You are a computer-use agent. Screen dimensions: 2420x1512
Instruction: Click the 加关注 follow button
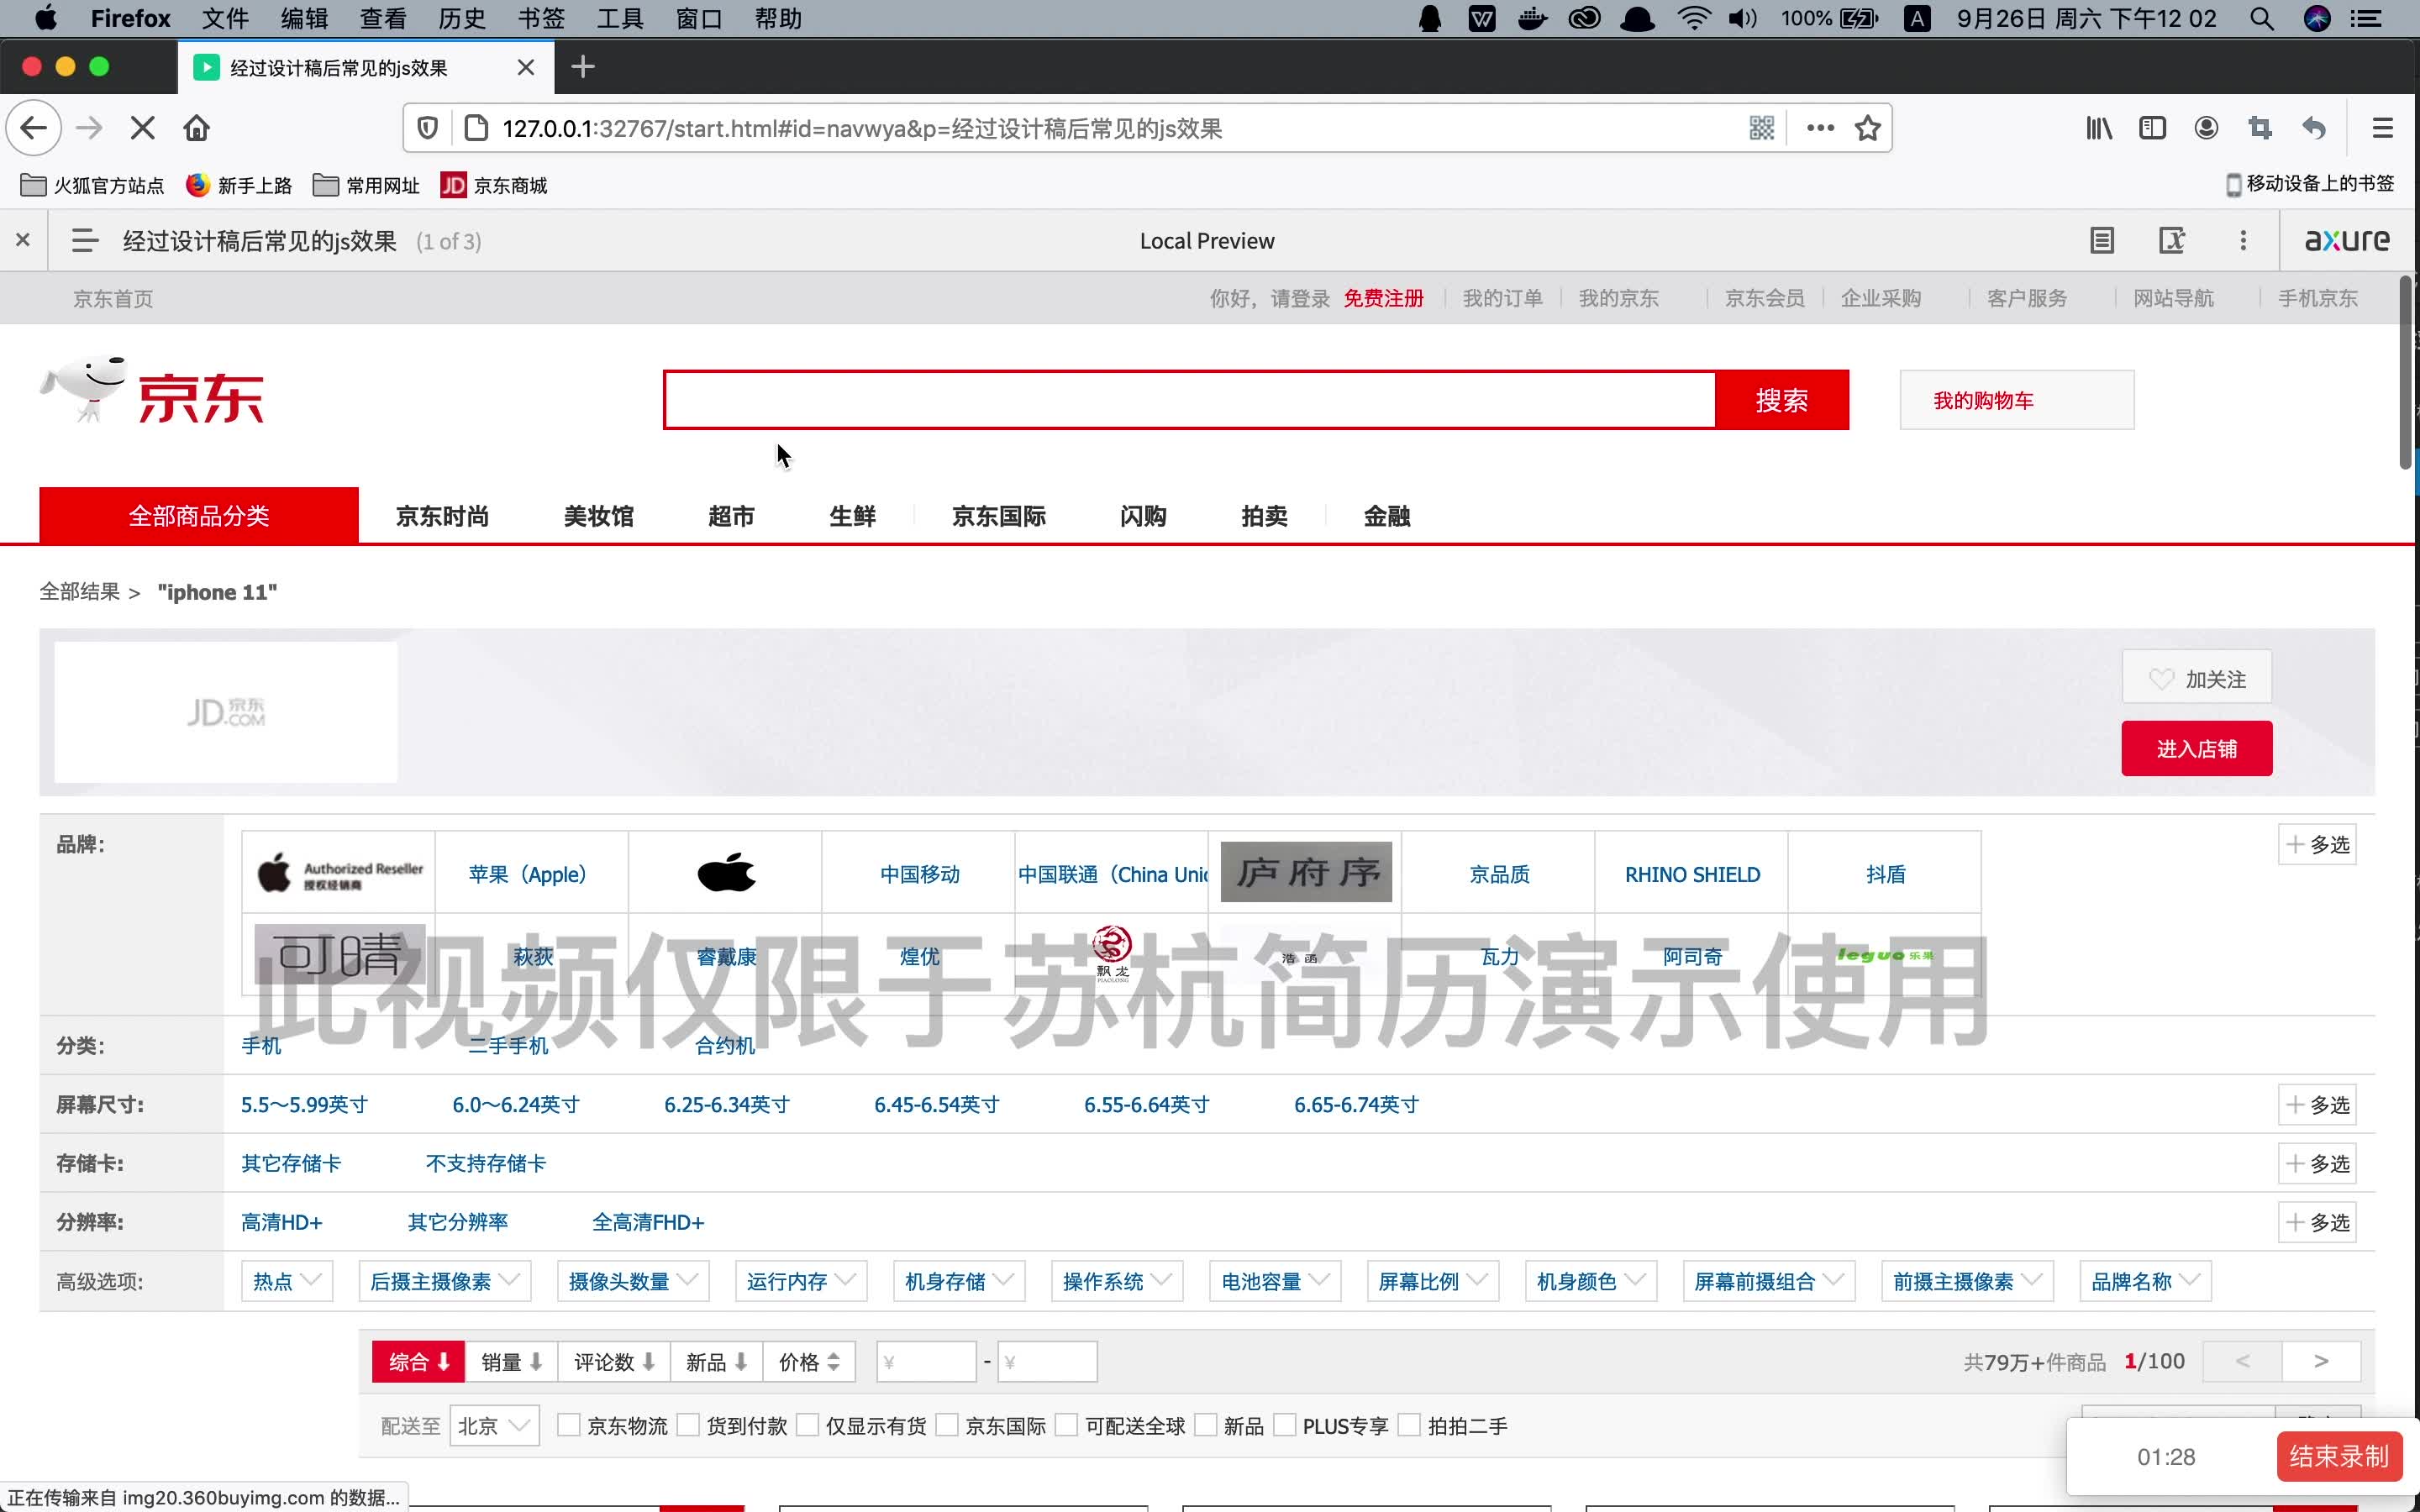click(2196, 678)
